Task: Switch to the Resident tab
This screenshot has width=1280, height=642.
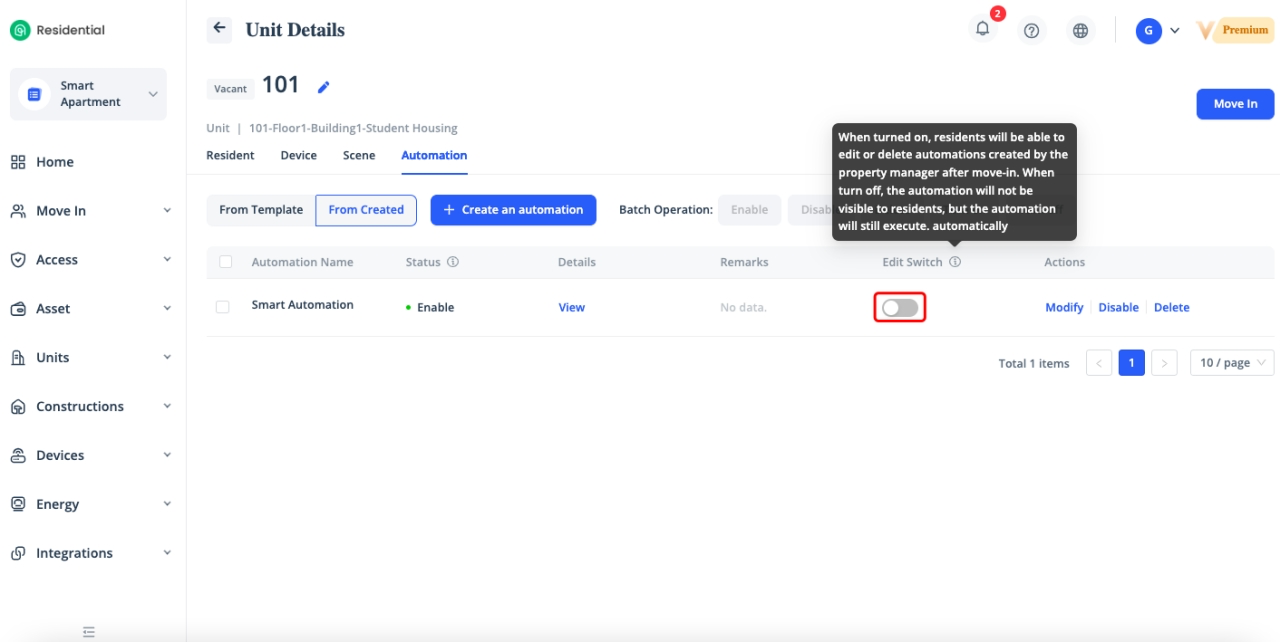Action: pyautogui.click(x=230, y=155)
